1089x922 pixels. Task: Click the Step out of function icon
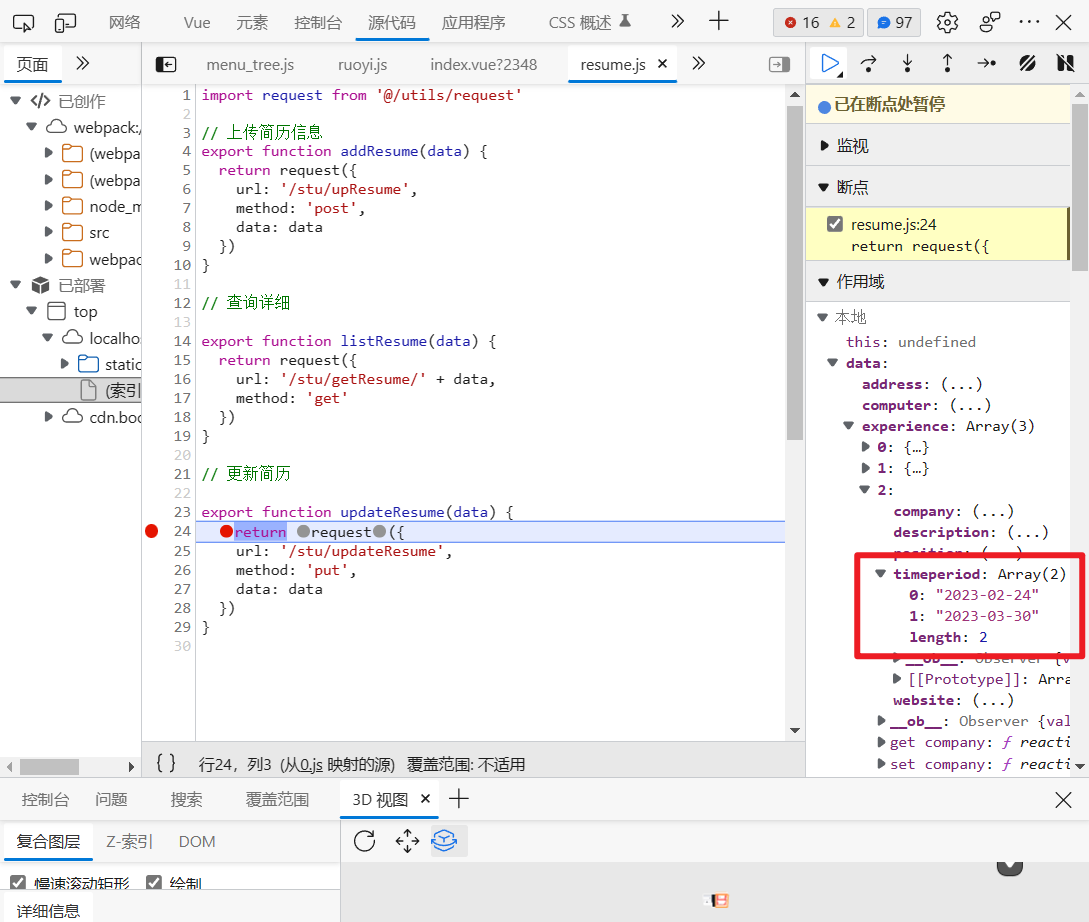point(947,63)
